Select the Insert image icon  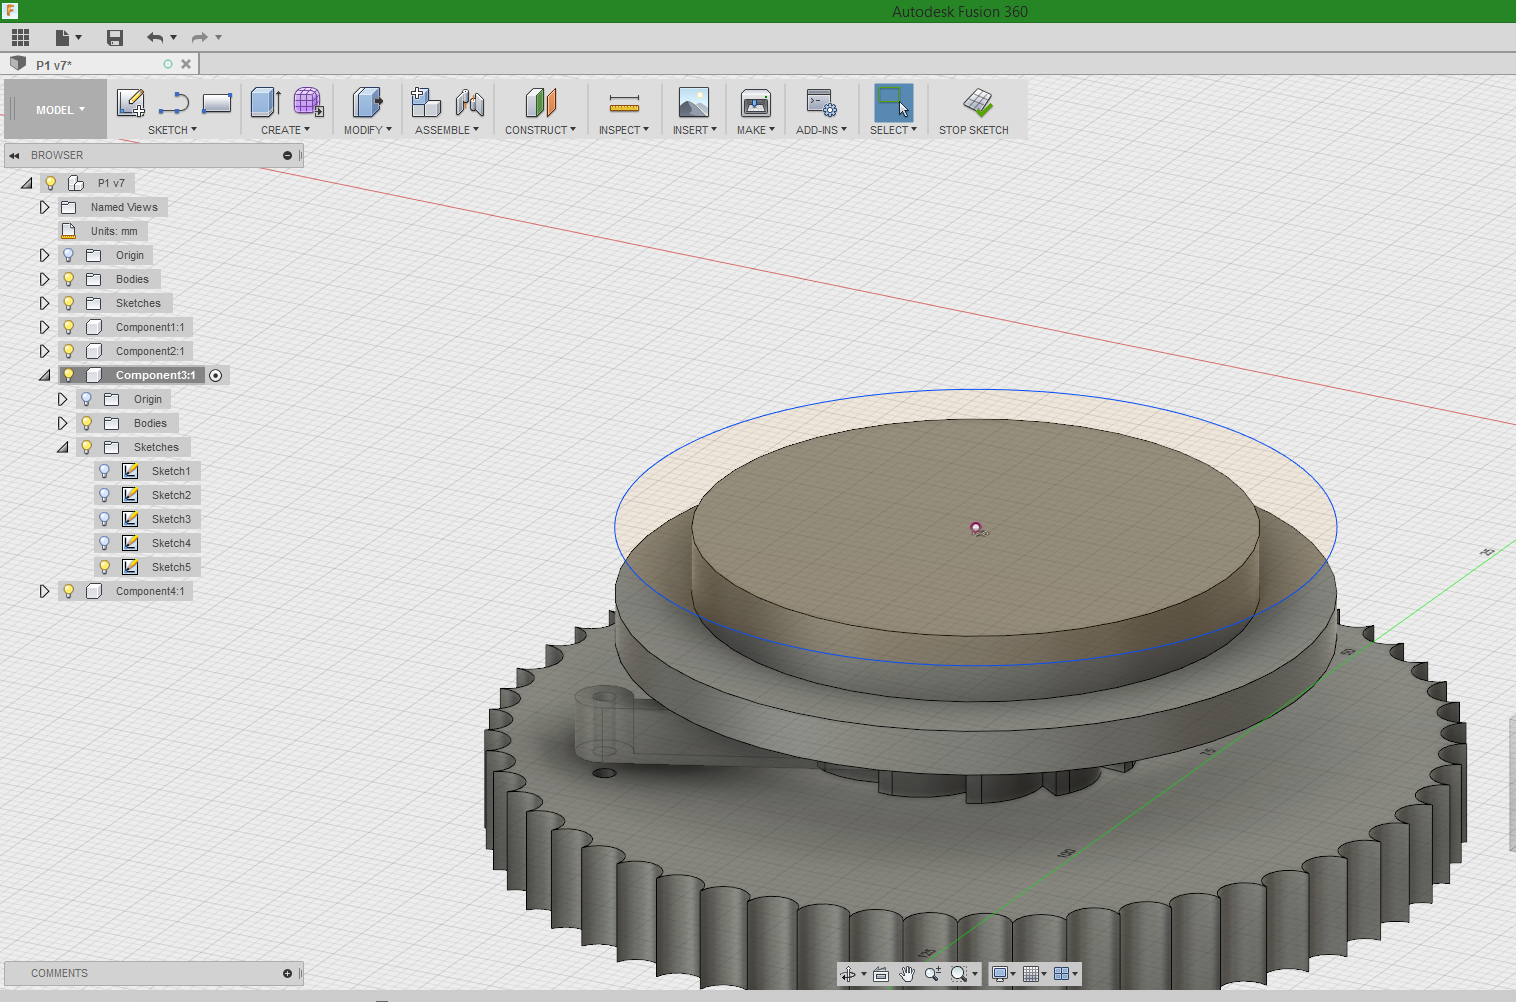[x=694, y=102]
